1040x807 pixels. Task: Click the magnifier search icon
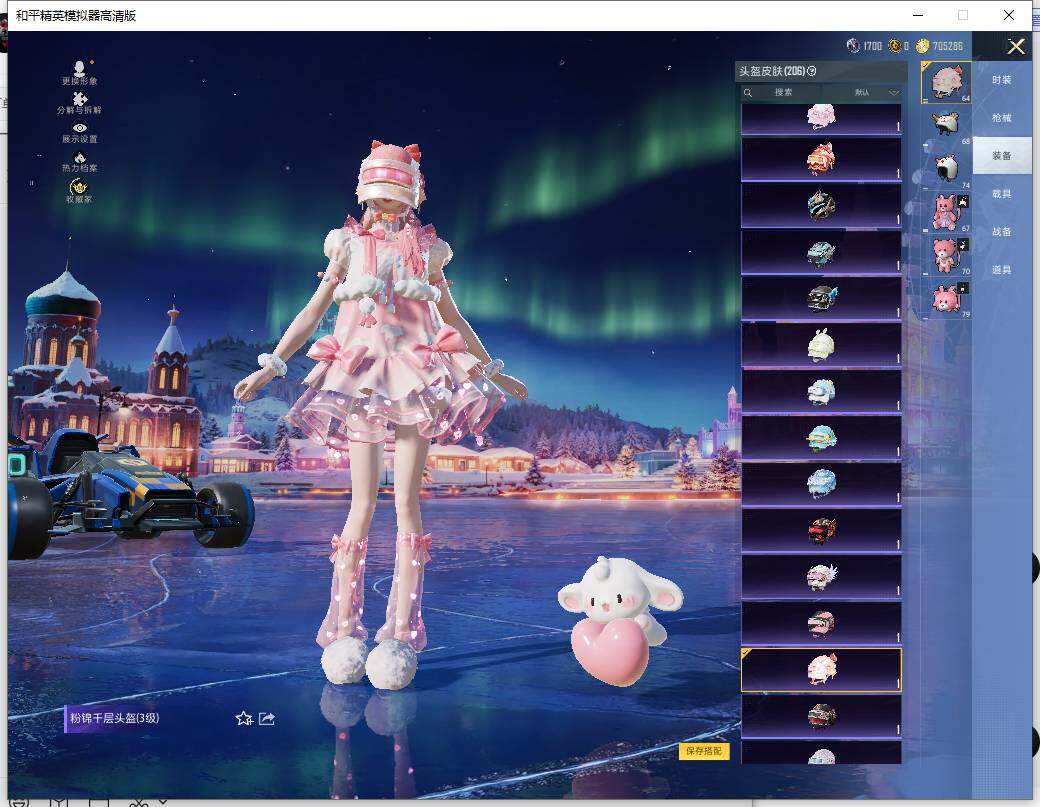pyautogui.click(x=748, y=93)
